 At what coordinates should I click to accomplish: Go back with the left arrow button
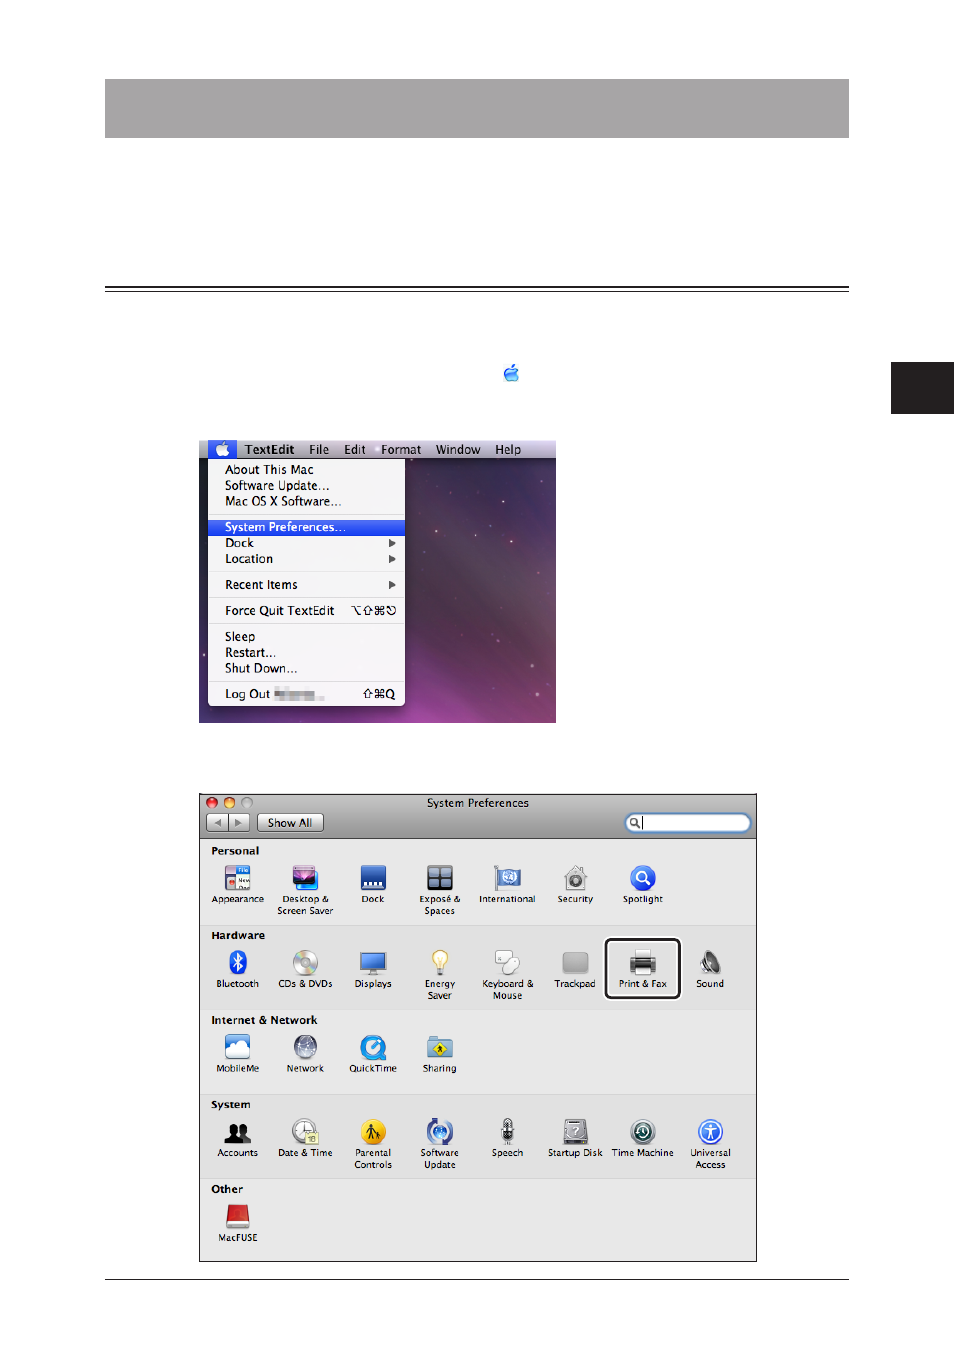[x=217, y=823]
